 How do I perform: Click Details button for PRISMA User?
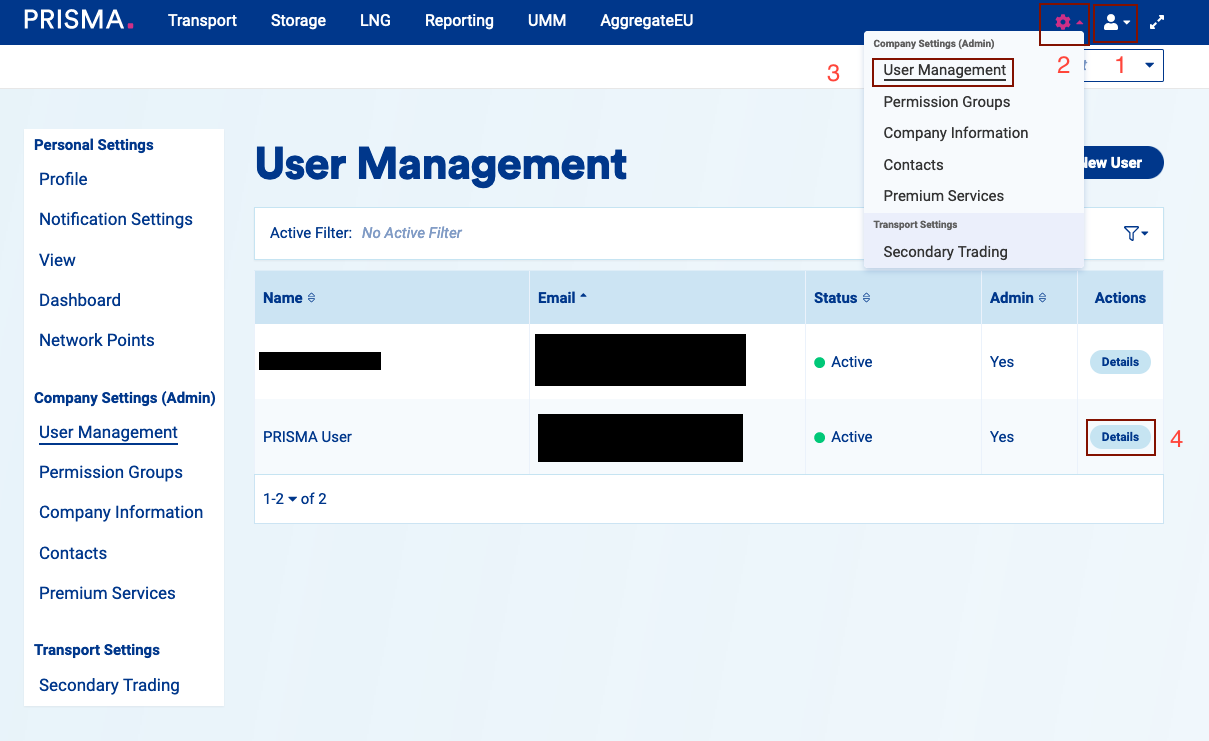(1120, 437)
